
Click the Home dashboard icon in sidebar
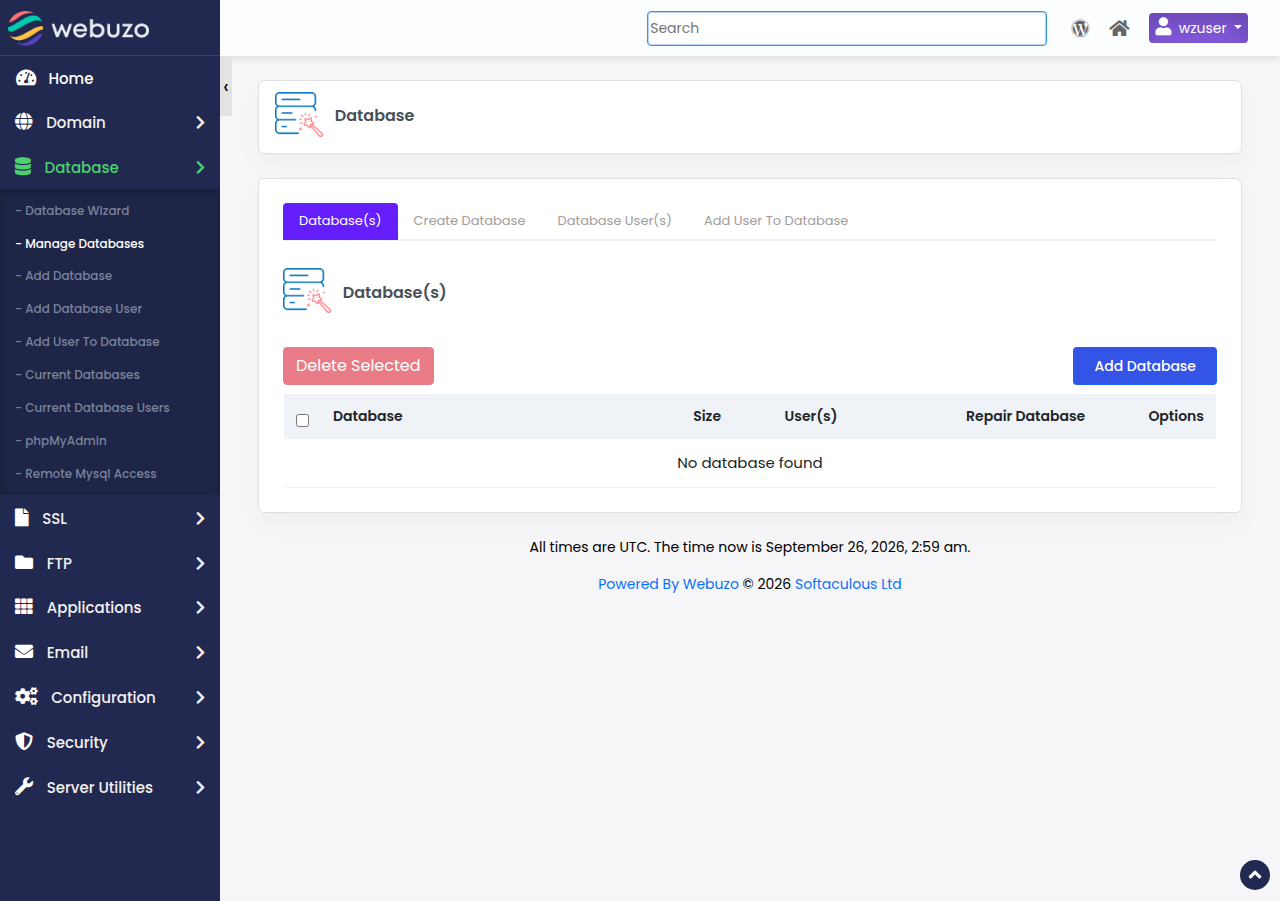coord(26,78)
